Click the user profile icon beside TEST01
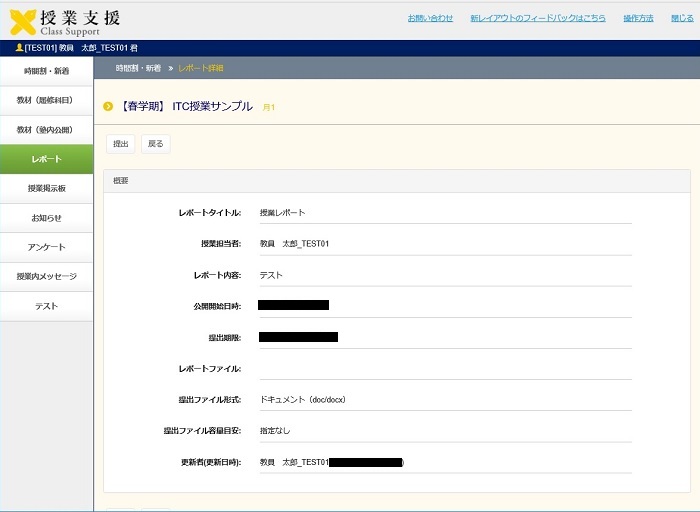 point(19,48)
